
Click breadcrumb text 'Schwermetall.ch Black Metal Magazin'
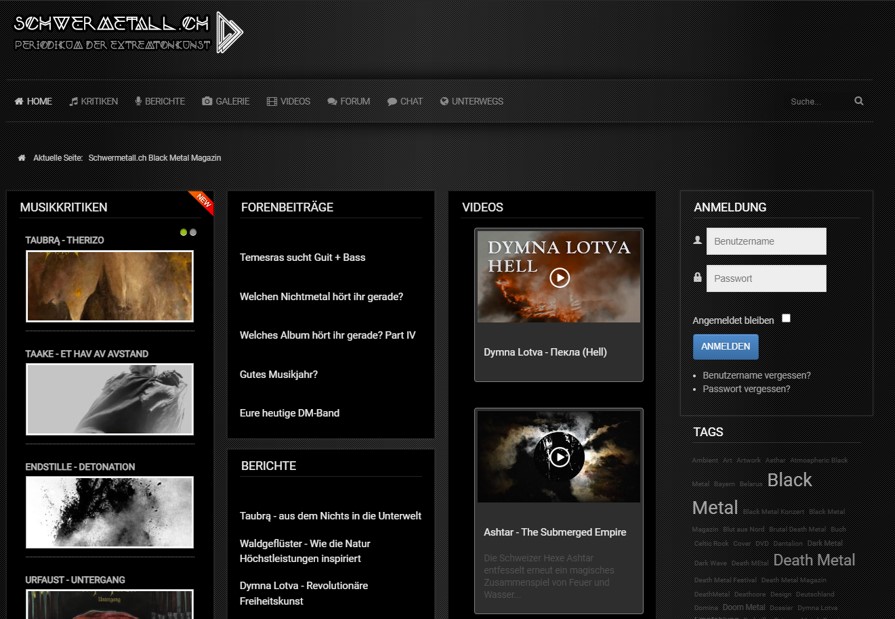(155, 158)
